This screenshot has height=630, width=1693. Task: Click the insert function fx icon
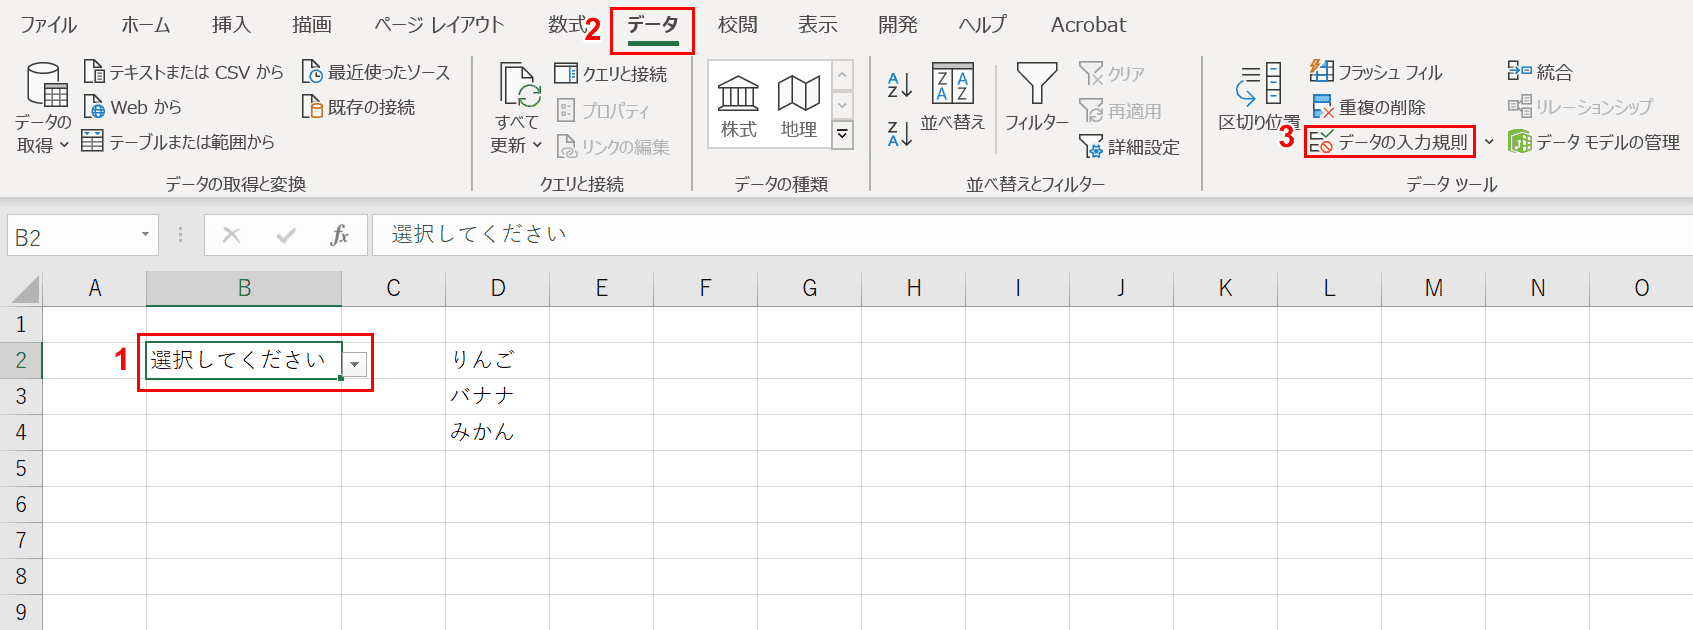[x=339, y=235]
